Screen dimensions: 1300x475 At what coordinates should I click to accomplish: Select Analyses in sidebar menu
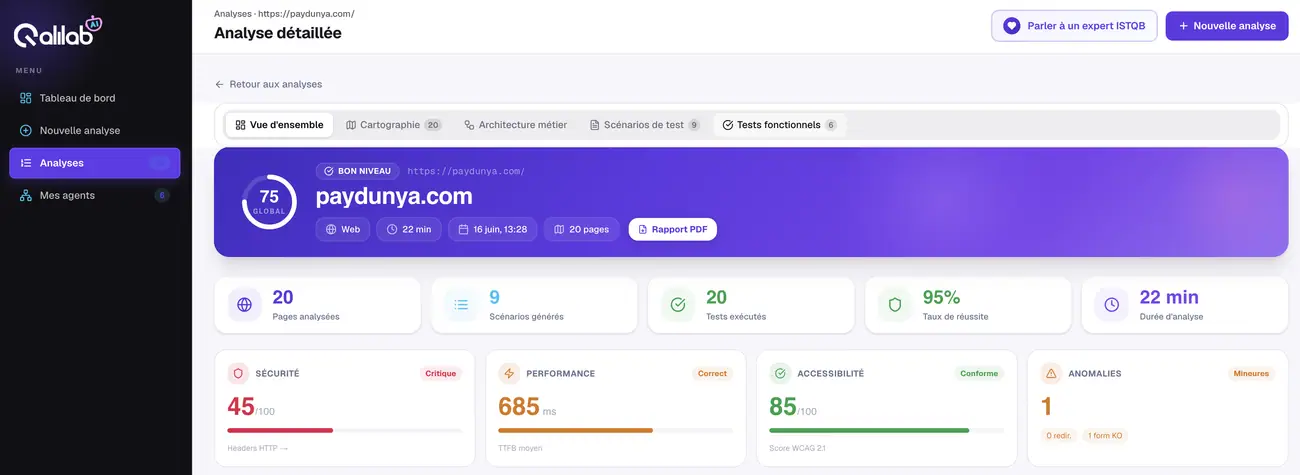tap(95, 163)
